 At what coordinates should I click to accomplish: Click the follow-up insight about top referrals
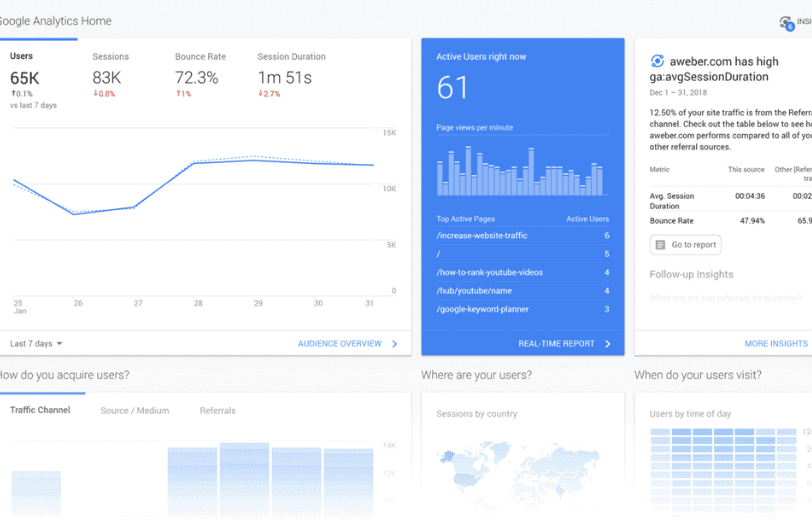coord(726,298)
